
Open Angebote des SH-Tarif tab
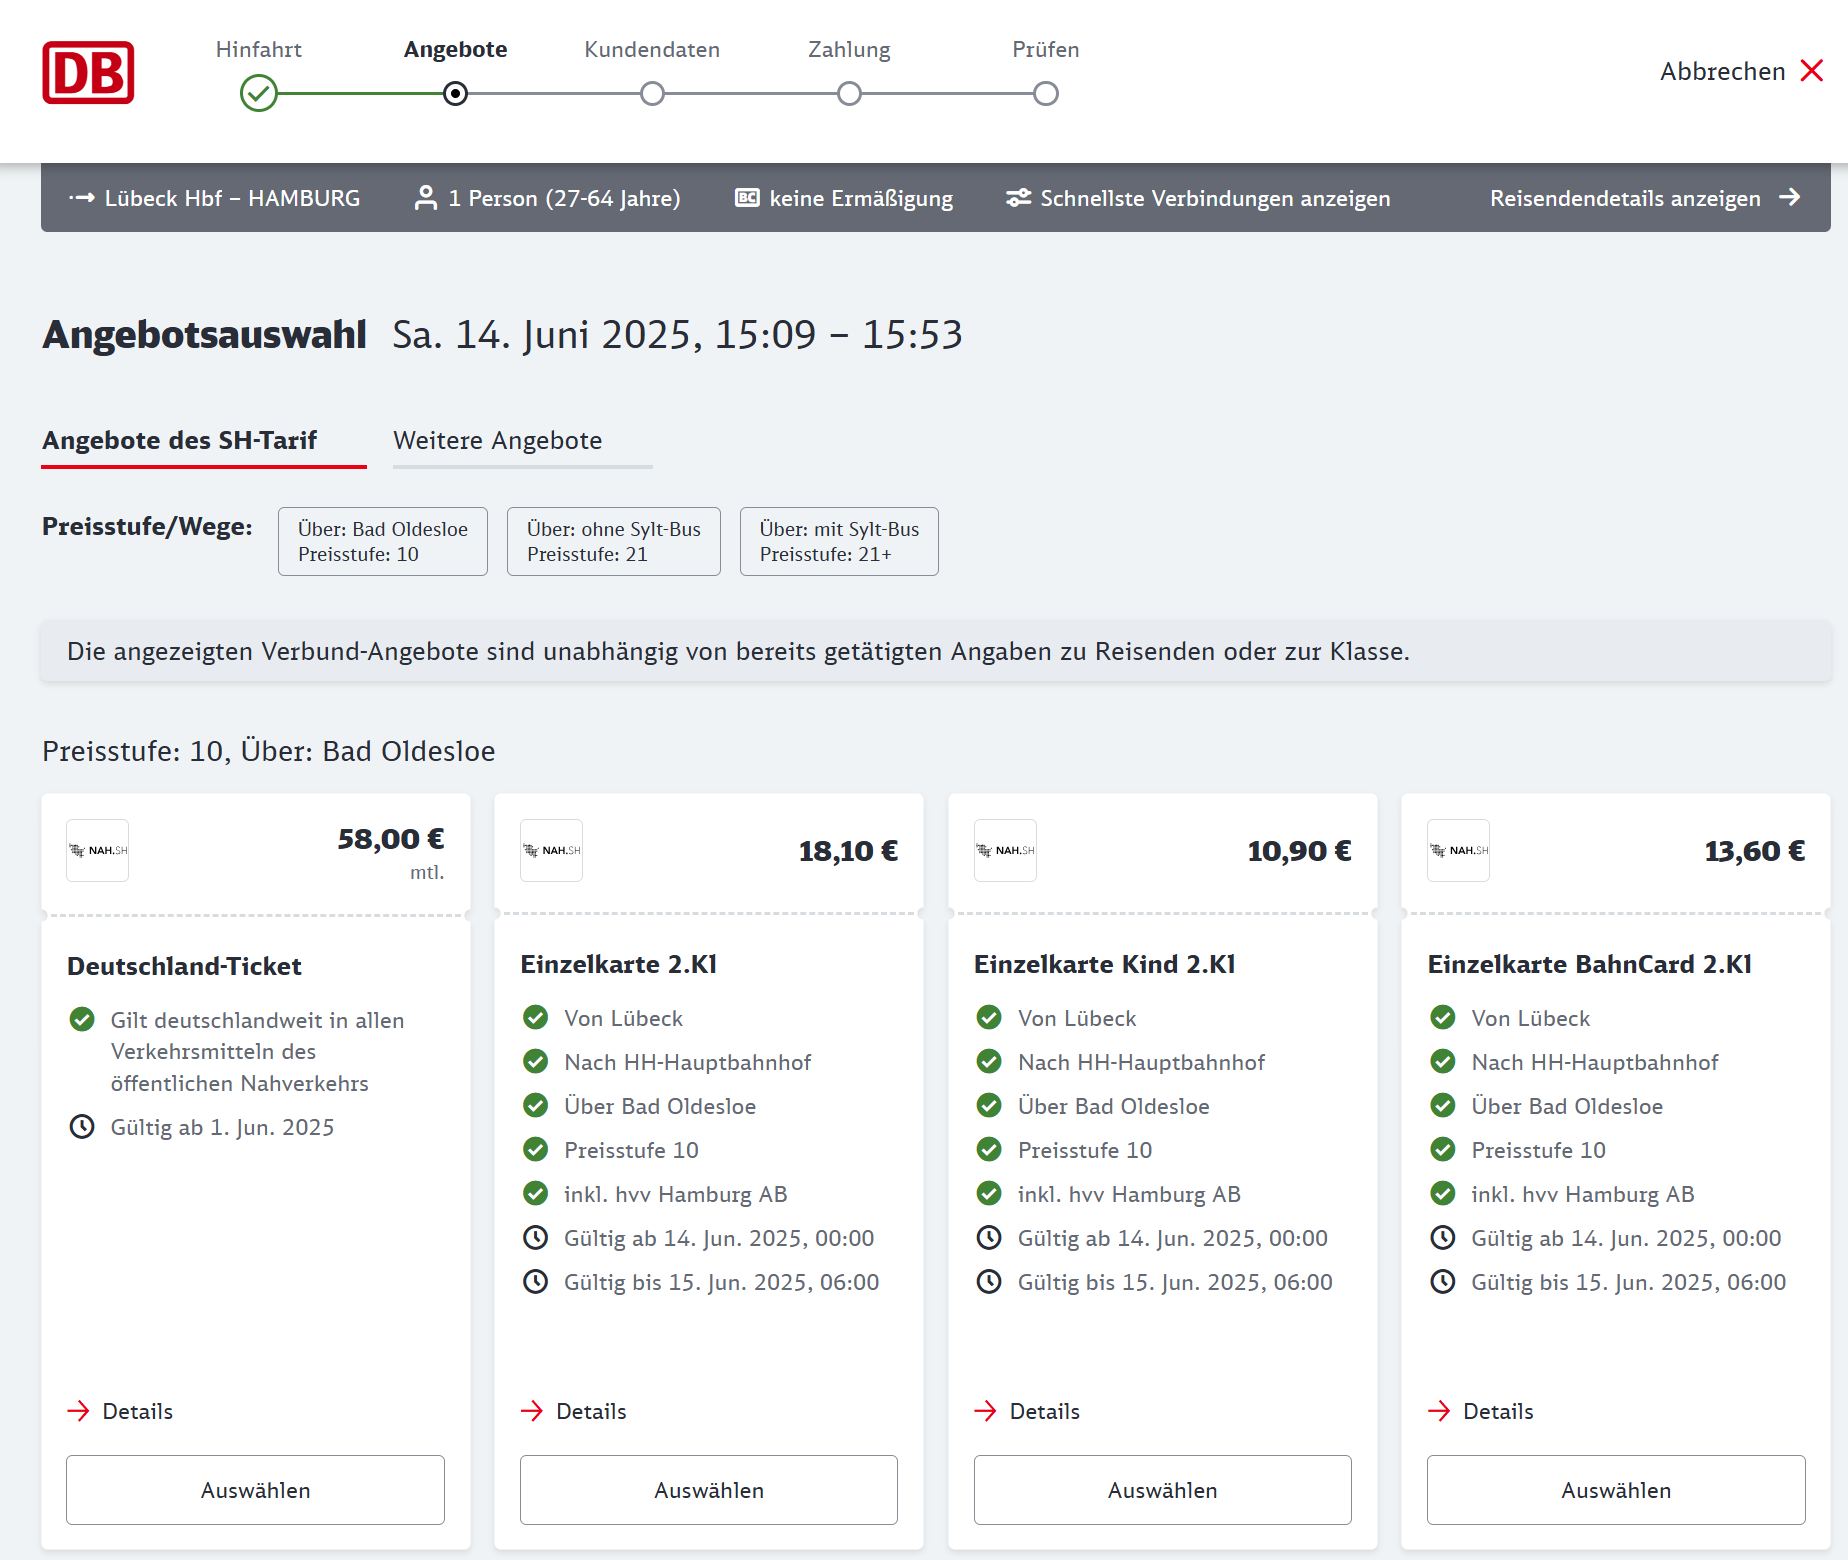tap(180, 441)
